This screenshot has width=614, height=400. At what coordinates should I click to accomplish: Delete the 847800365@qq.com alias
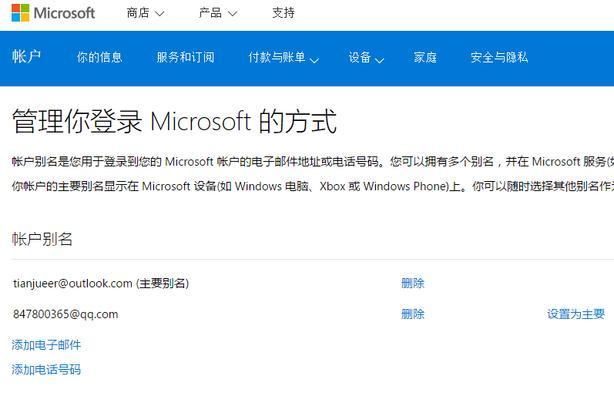(x=413, y=314)
